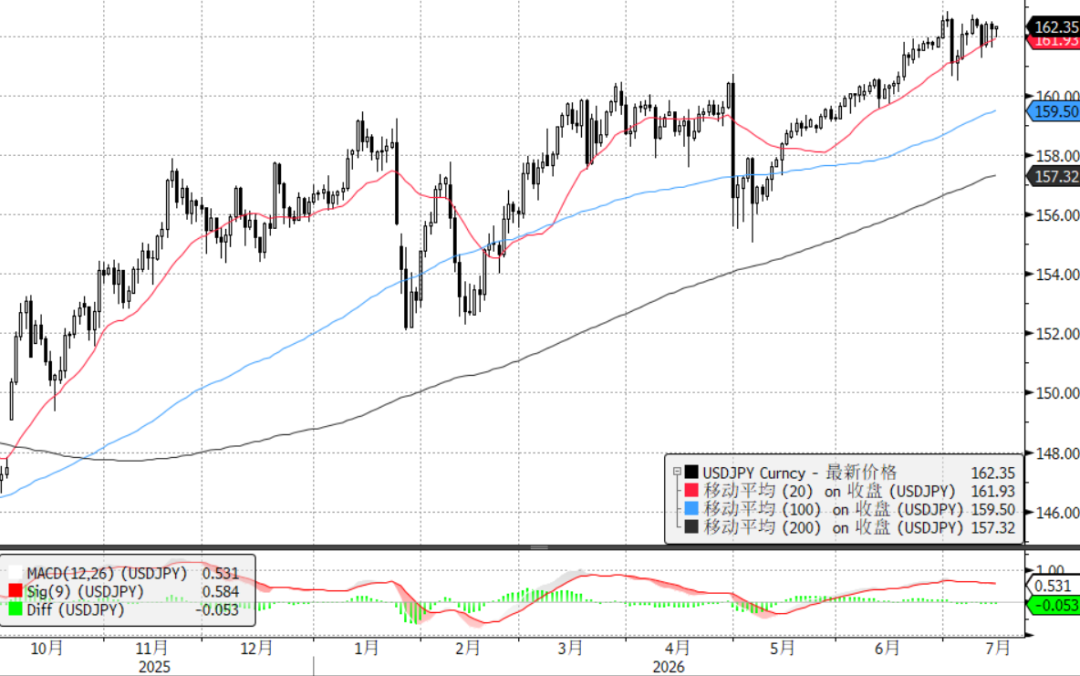The width and height of the screenshot is (1080, 676).
Task: Select the dark gray 移动平均 (200) legend swatch
Action: coord(692,527)
